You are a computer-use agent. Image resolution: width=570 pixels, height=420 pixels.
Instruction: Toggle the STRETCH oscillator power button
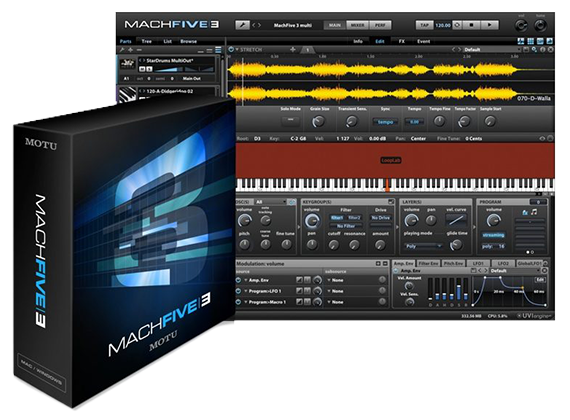231,49
